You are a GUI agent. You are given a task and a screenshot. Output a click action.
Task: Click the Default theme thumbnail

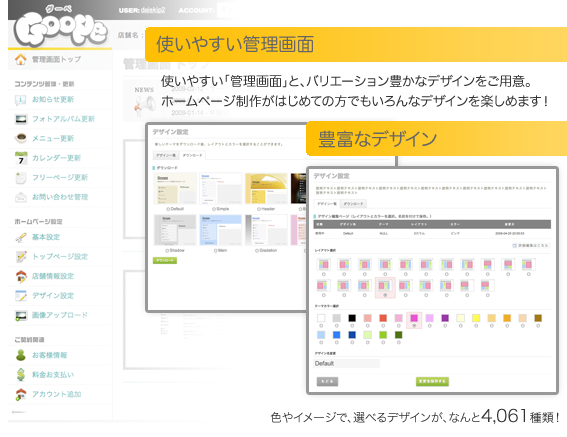click(x=175, y=188)
